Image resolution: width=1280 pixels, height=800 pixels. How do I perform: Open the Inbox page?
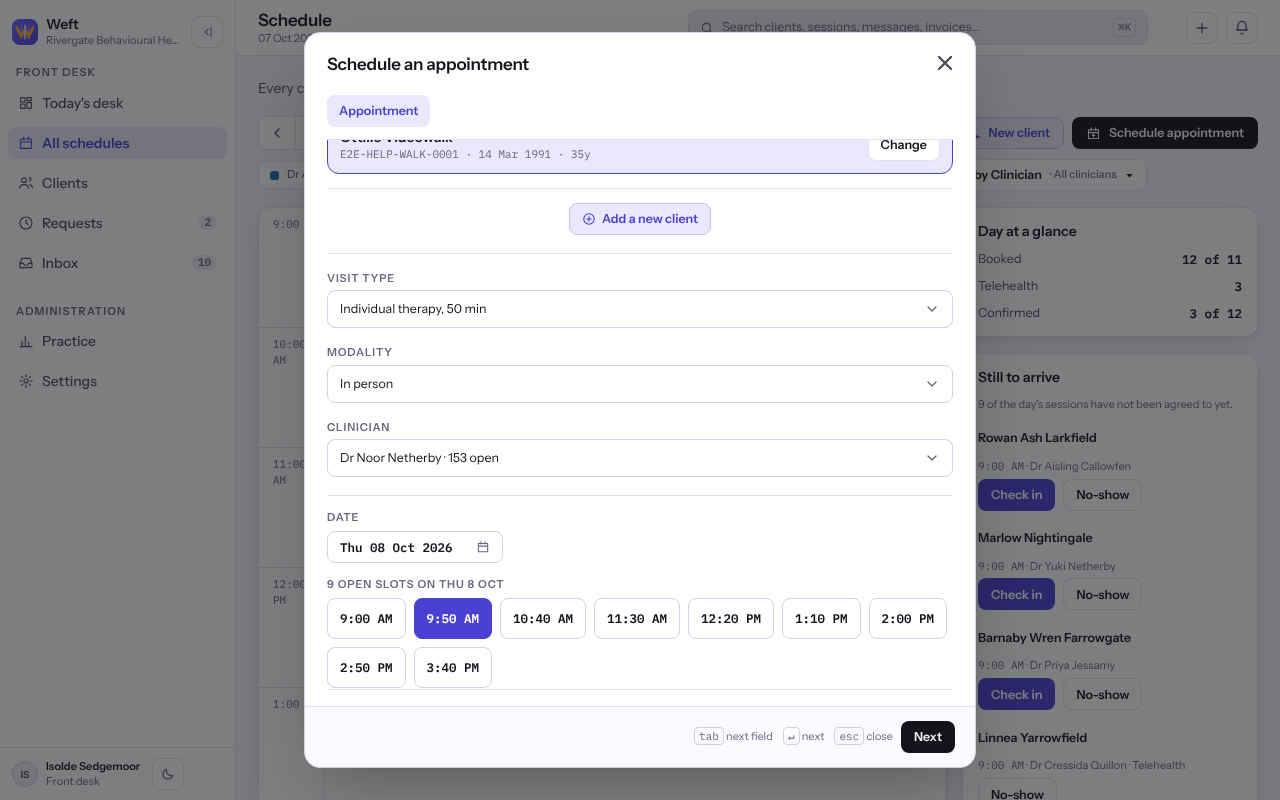coord(118,263)
